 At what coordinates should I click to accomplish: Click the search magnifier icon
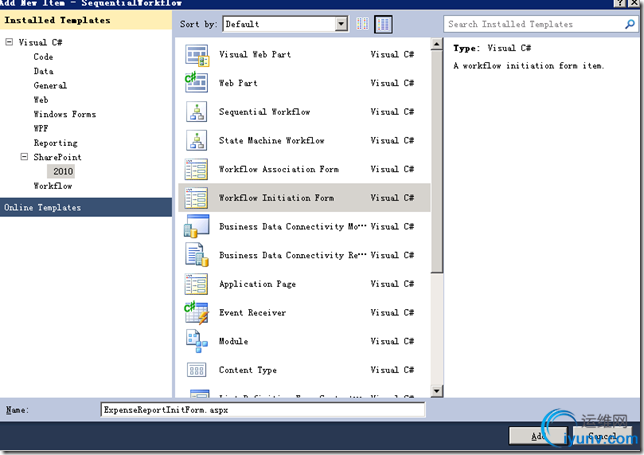(x=629, y=24)
